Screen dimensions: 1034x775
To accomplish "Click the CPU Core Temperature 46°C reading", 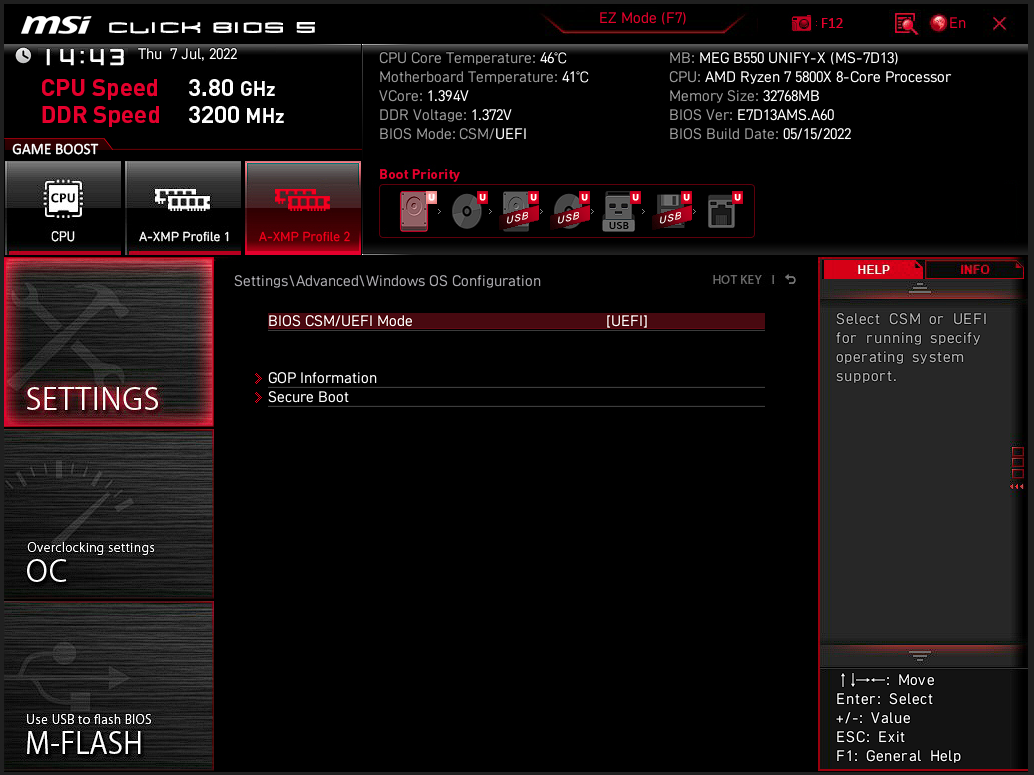I will coord(473,58).
